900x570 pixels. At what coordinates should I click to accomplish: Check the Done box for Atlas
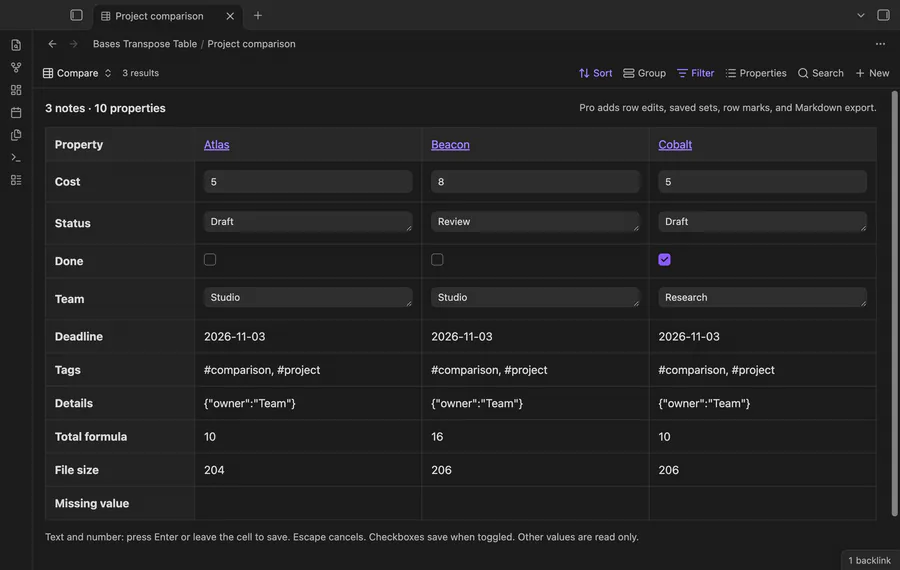(210, 259)
